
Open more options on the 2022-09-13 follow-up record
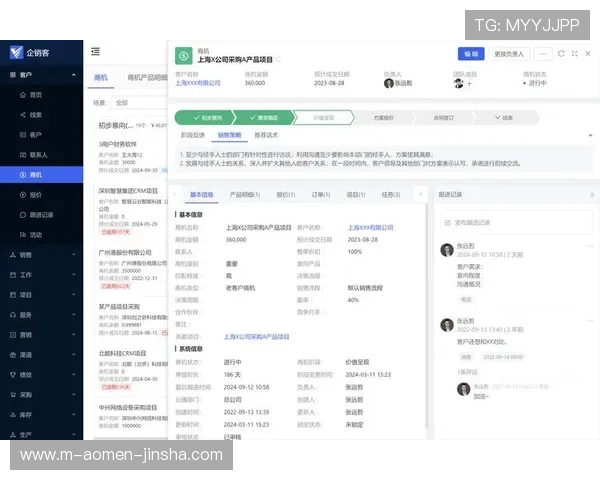[590, 321]
